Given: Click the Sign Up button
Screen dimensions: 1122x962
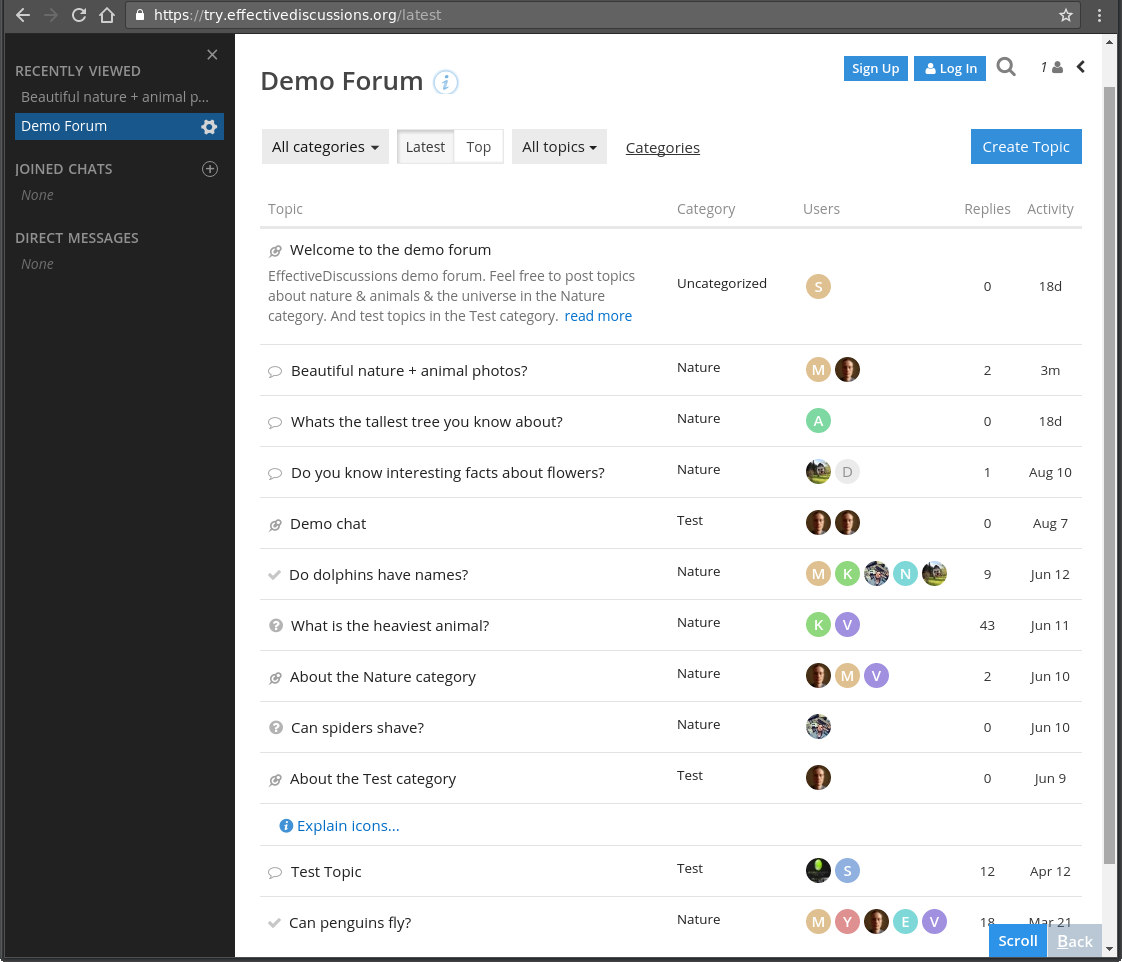Looking at the screenshot, I should [875, 69].
